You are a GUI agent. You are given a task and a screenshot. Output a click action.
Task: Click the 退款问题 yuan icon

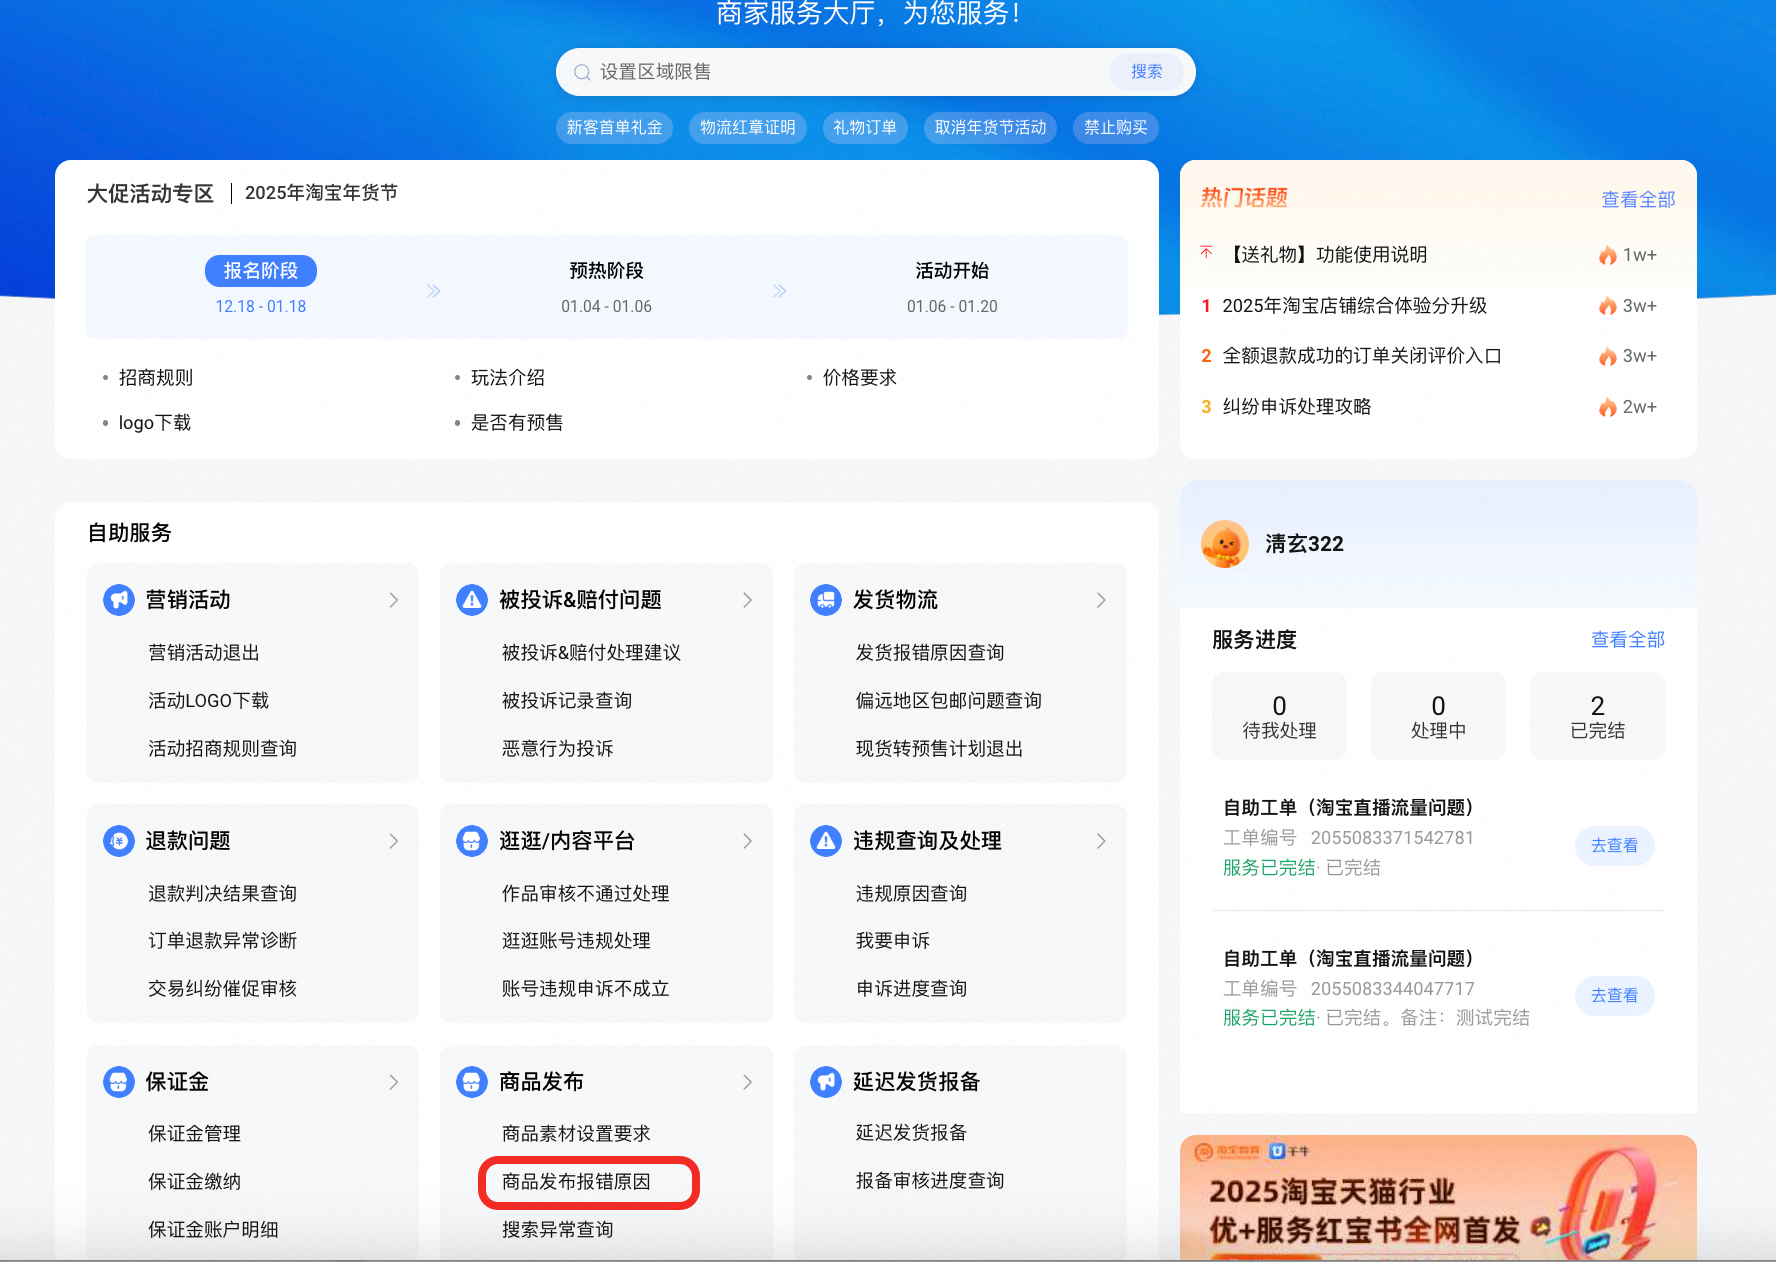click(119, 841)
